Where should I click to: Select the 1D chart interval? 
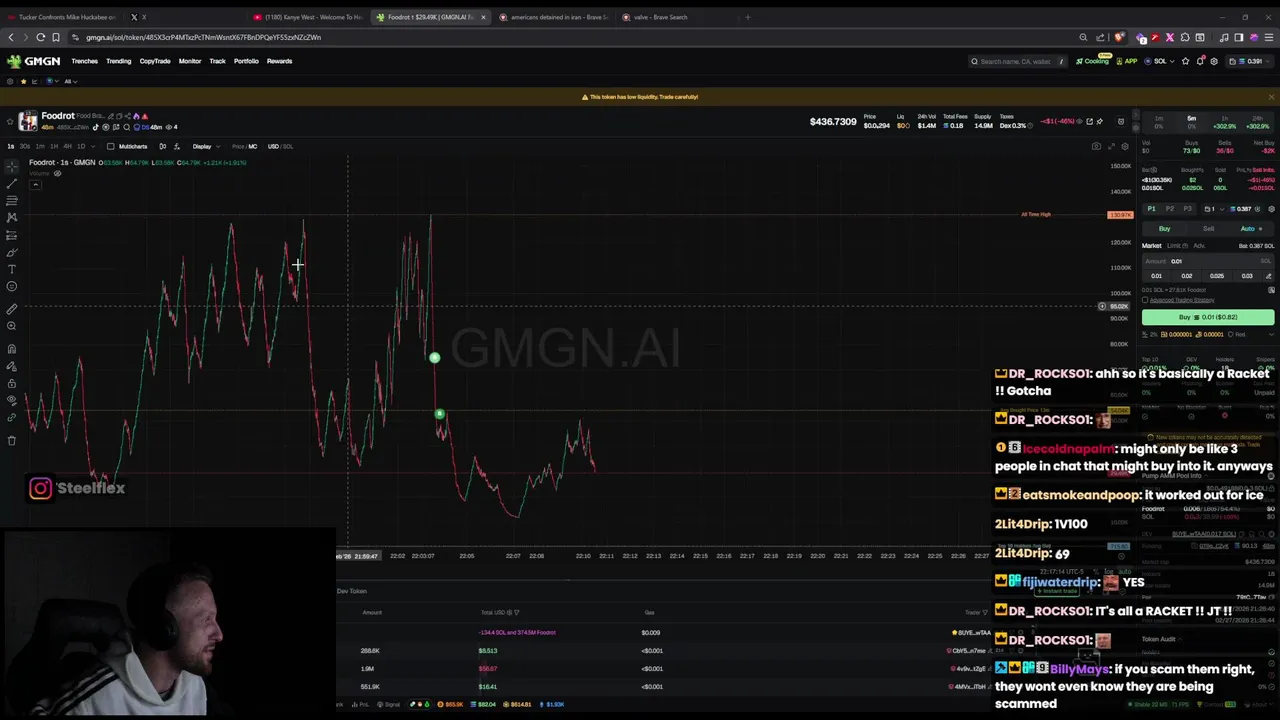[81, 147]
